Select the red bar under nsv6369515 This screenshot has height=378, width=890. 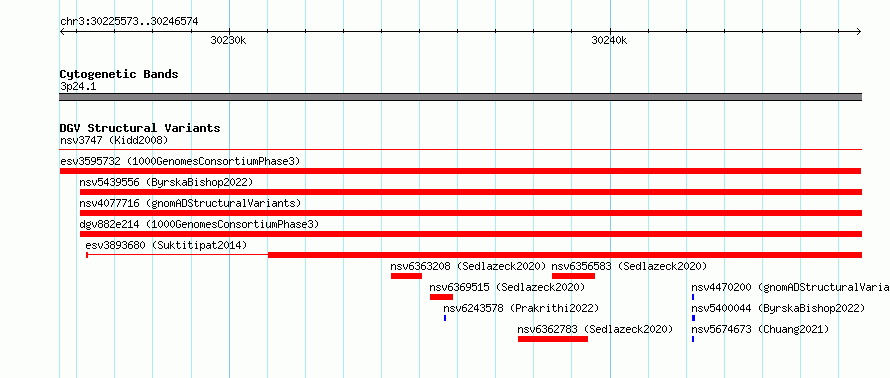tap(441, 297)
